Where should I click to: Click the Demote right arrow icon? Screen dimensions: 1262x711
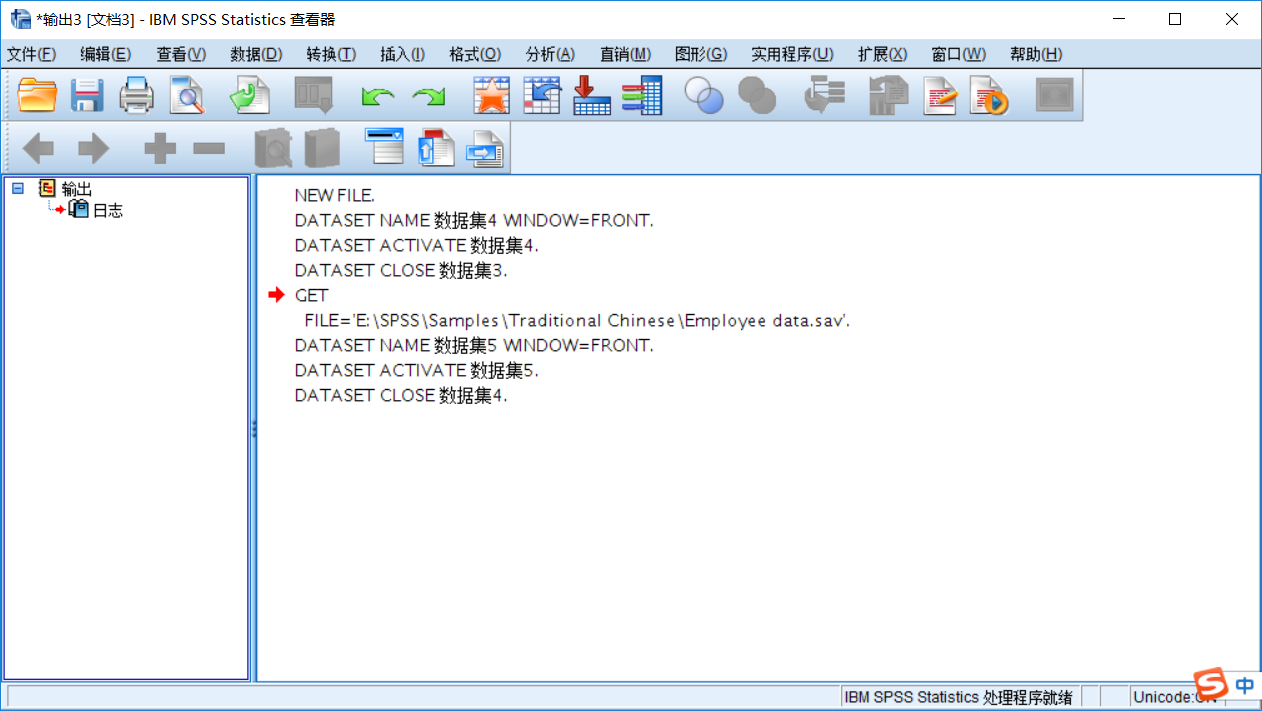pos(93,149)
